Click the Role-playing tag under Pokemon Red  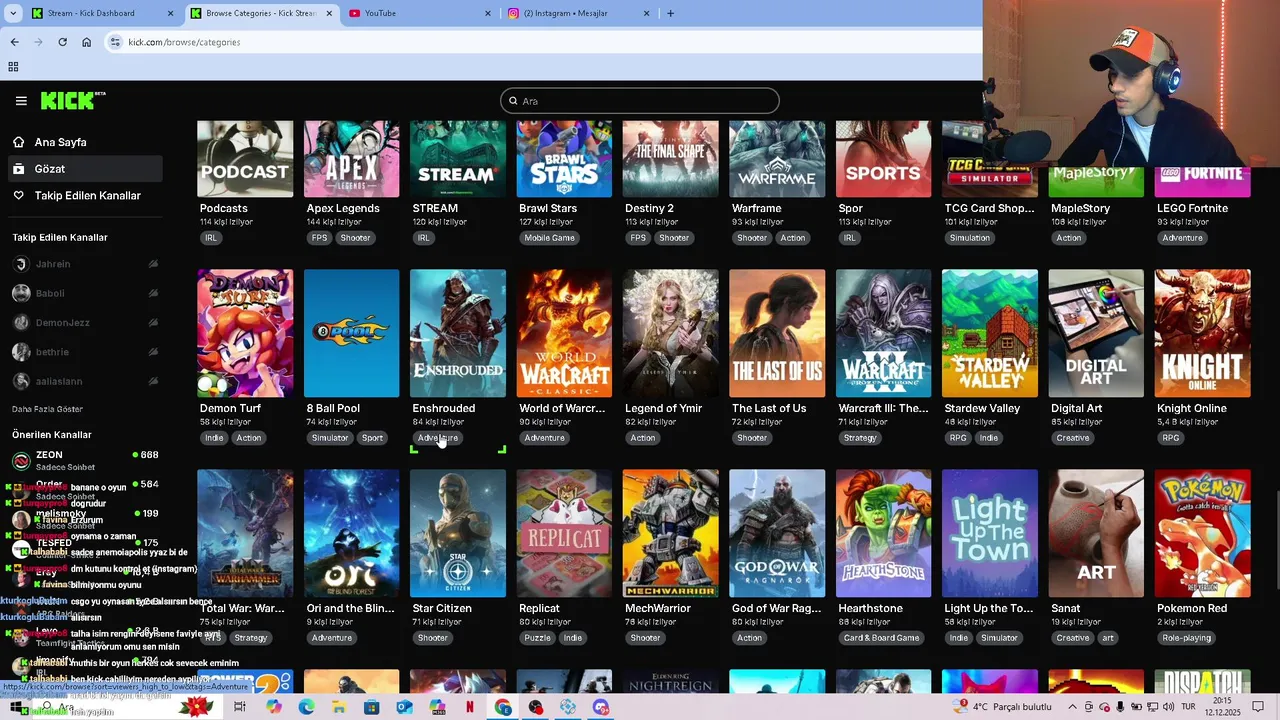(x=1187, y=638)
